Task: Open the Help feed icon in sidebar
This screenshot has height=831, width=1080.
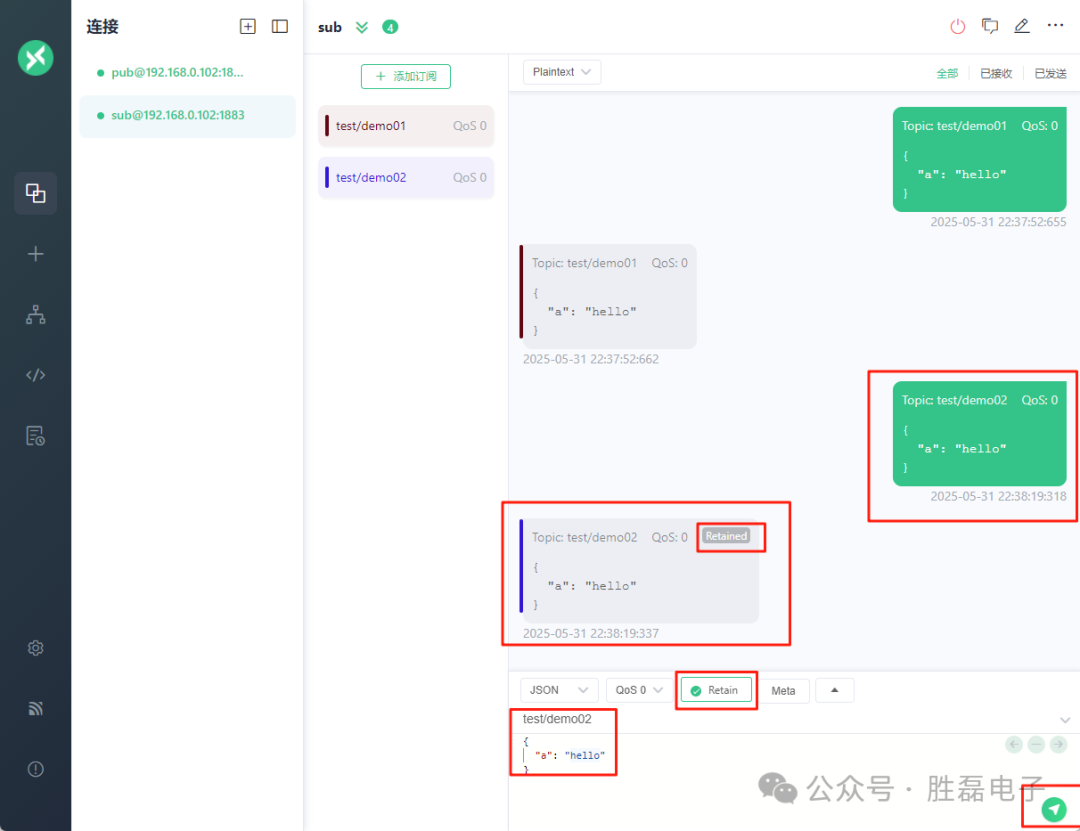Action: click(x=35, y=708)
